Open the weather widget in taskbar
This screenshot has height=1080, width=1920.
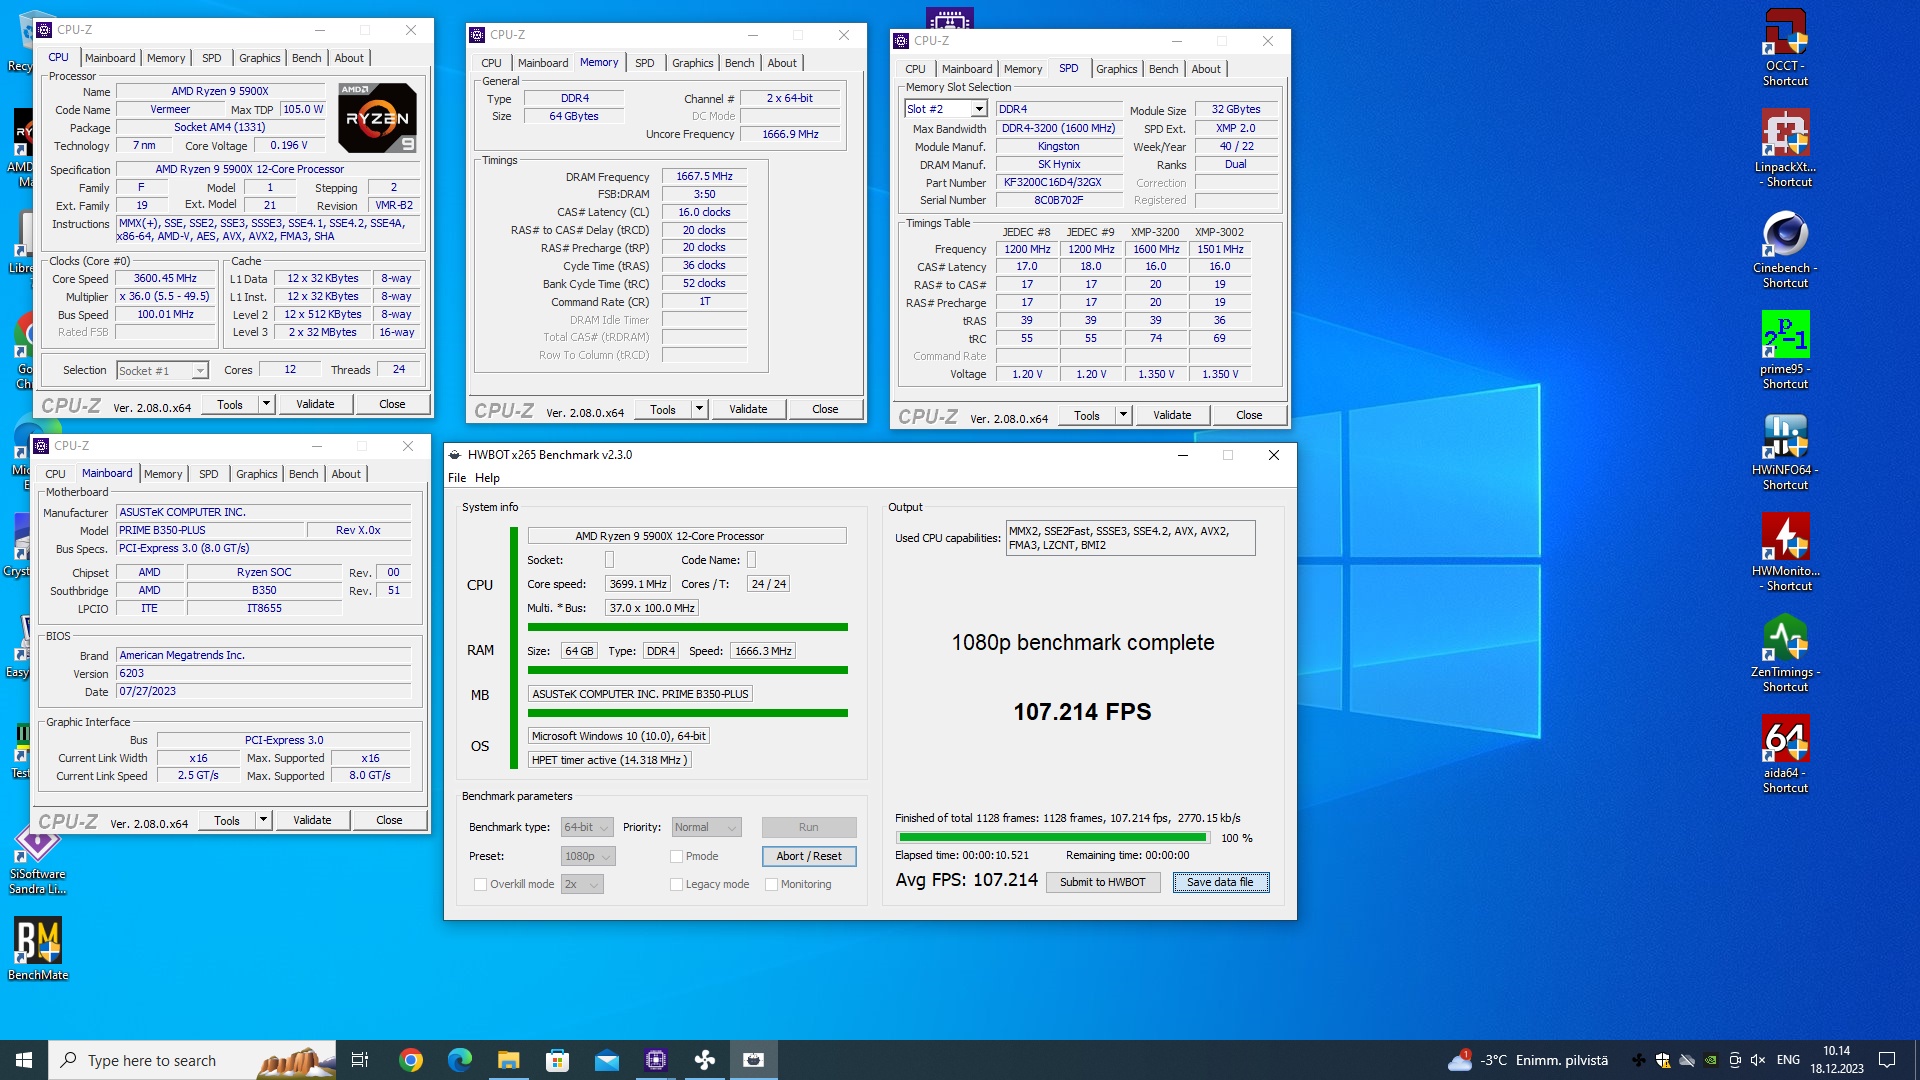[x=1528, y=1060]
